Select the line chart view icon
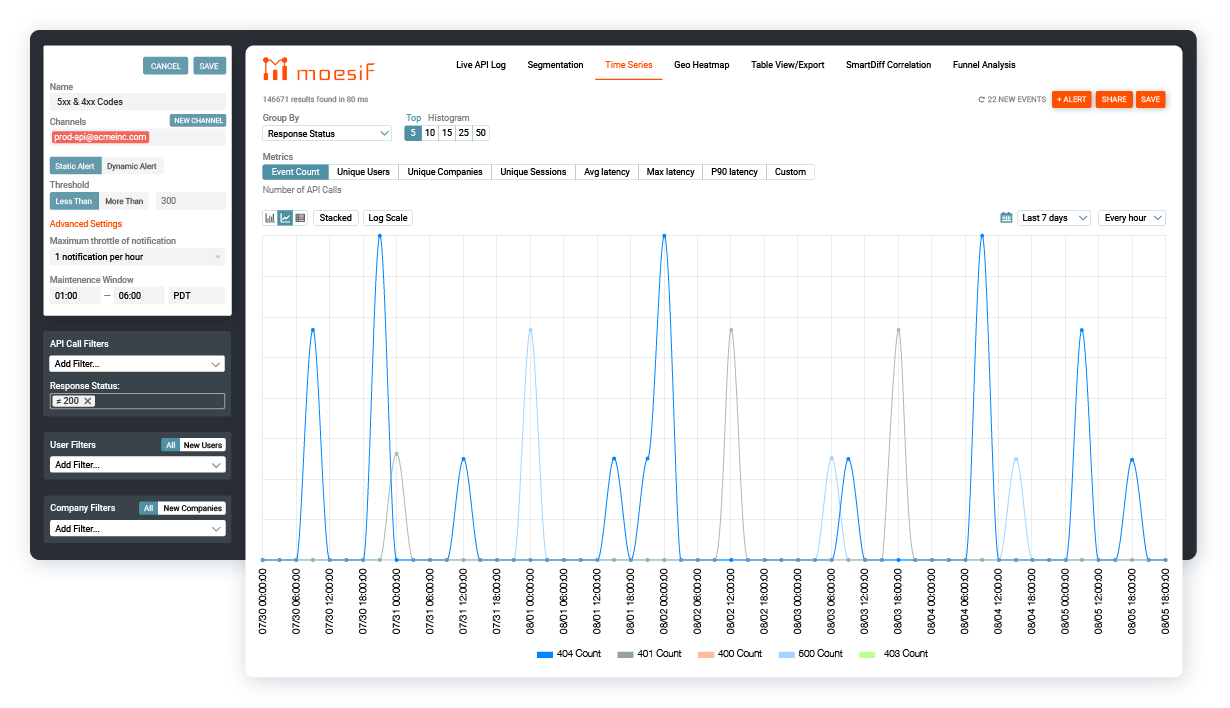 (285, 218)
